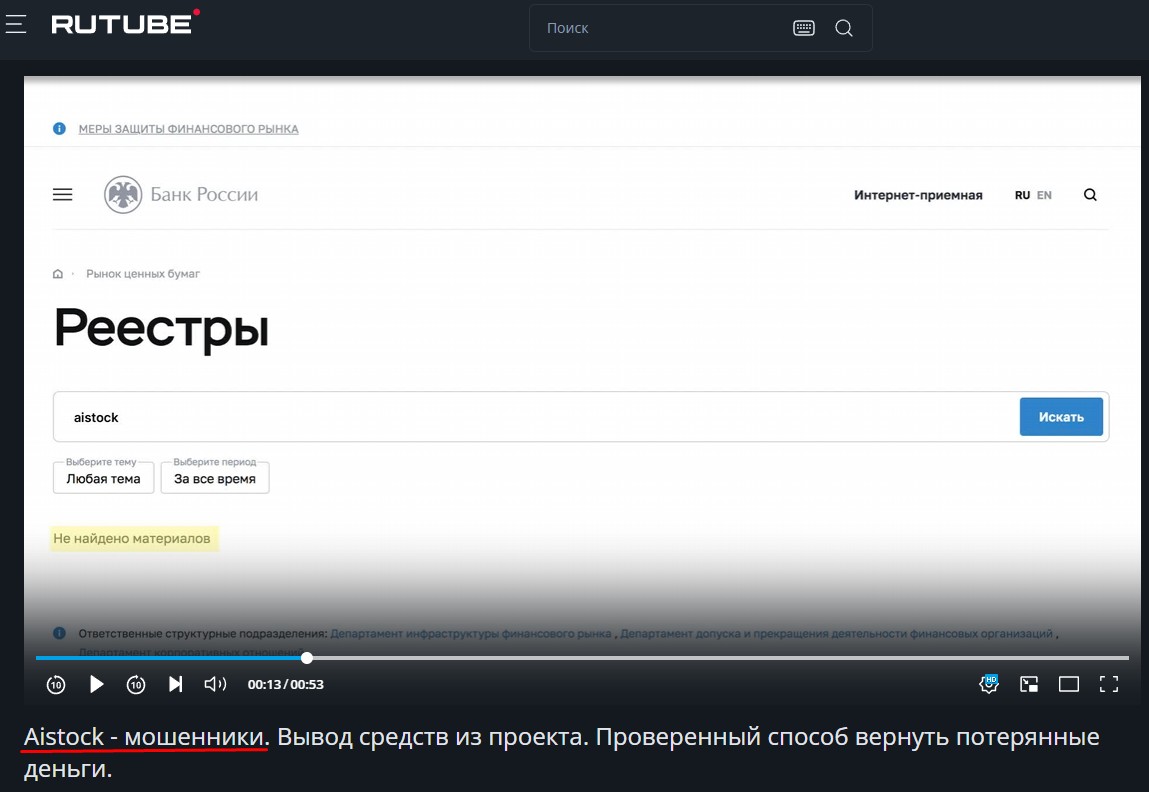Toggle theater wide-screen mode
Viewport: 1149px width, 792px height.
click(x=1069, y=684)
